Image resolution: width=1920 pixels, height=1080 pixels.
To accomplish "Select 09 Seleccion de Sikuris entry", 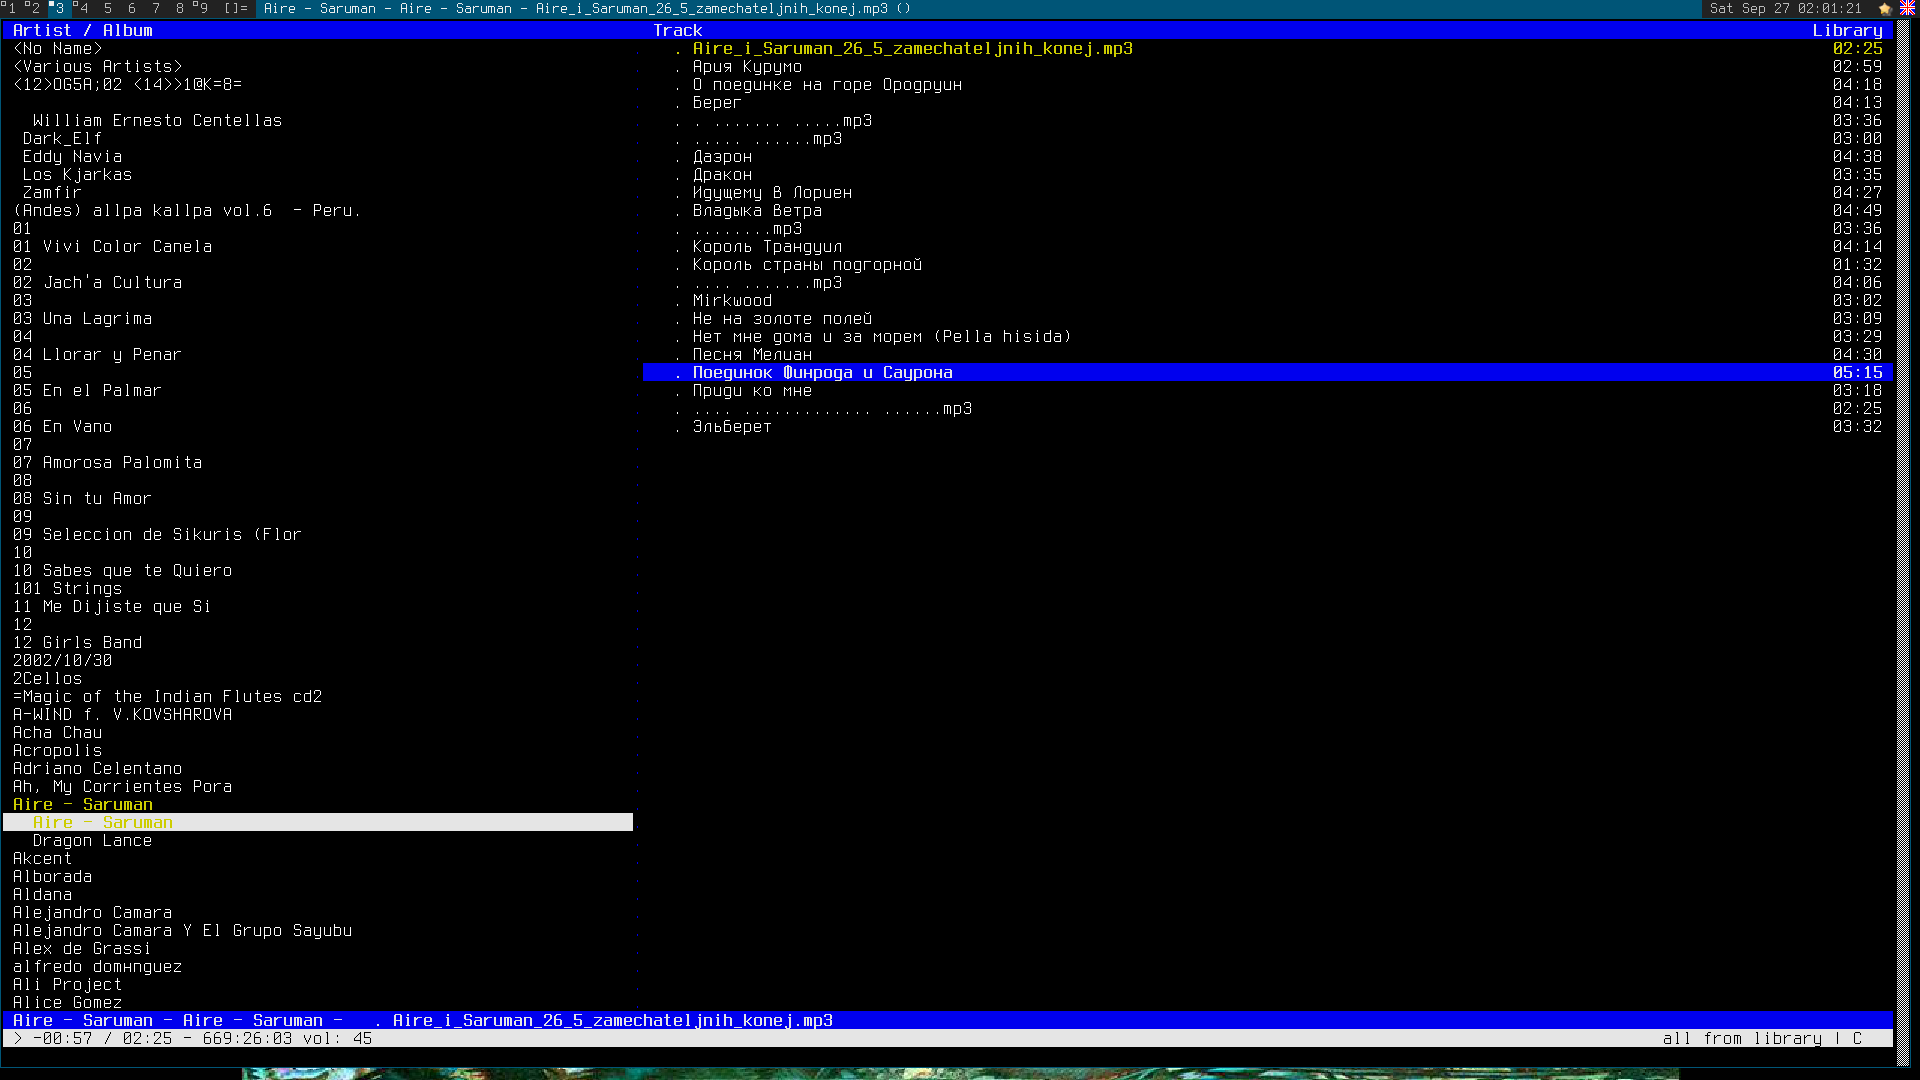I will pyautogui.click(x=157, y=535).
